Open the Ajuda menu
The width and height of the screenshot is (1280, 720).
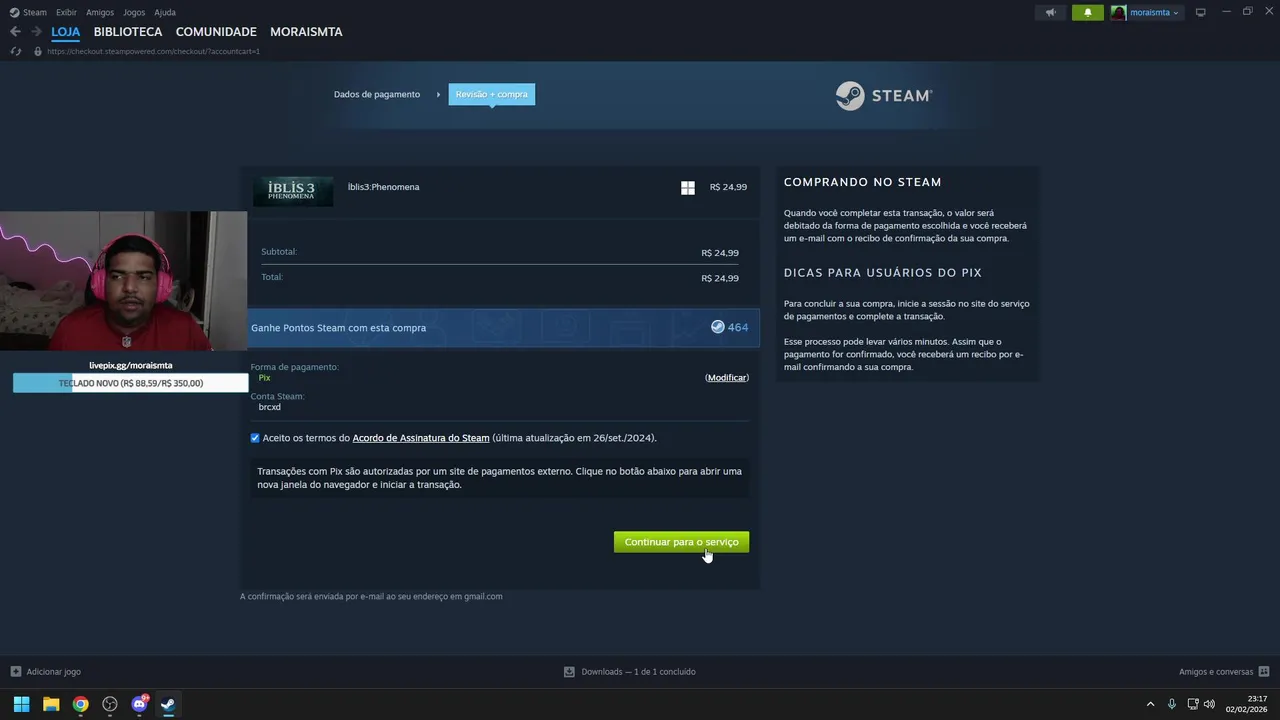165,12
